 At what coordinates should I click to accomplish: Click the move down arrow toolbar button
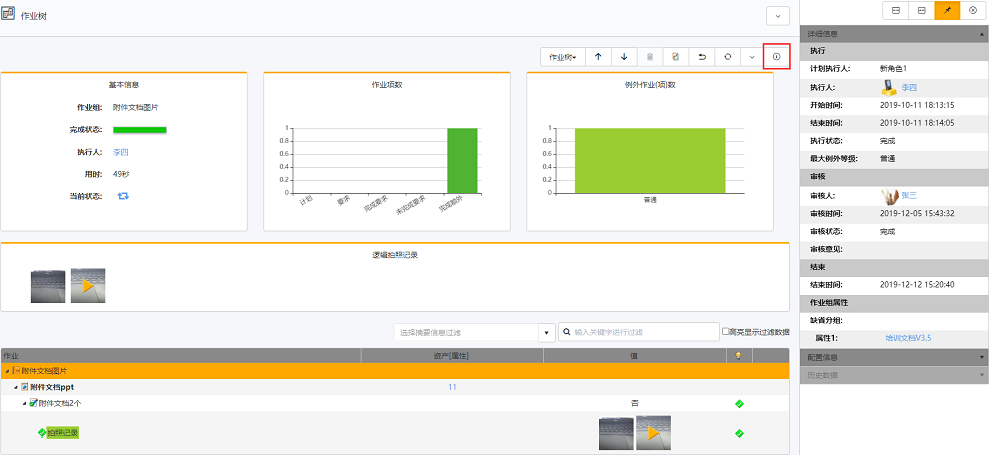pyautogui.click(x=624, y=57)
